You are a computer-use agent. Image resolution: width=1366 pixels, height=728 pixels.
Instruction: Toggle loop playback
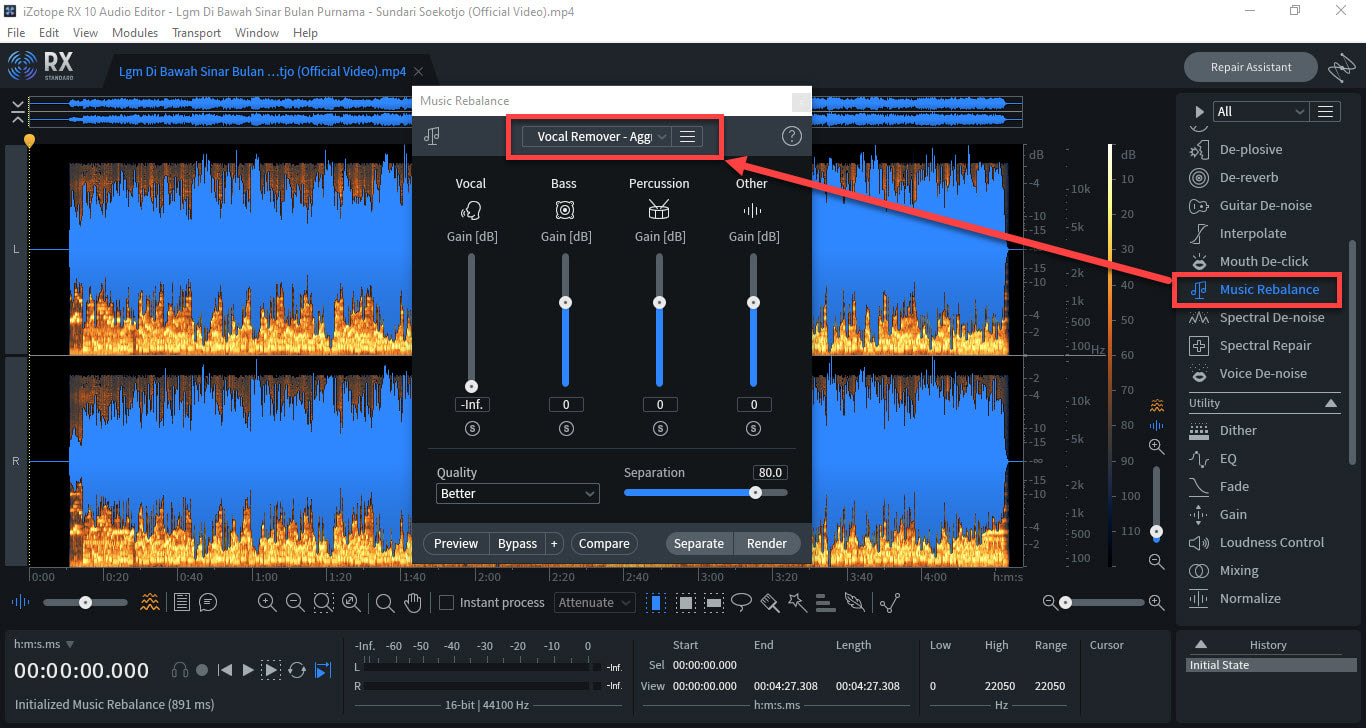coord(297,670)
